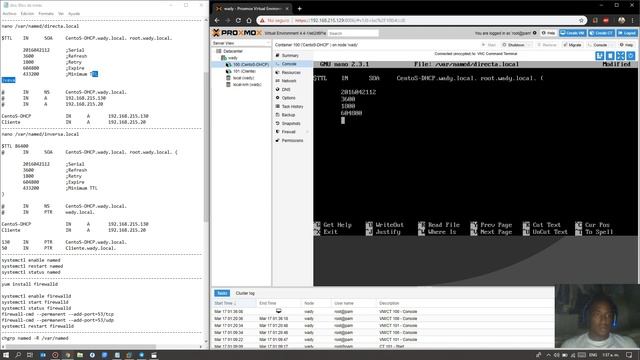This screenshot has height=360, width=640.
Task: Click the Remove container button
Action: click(x=547, y=45)
